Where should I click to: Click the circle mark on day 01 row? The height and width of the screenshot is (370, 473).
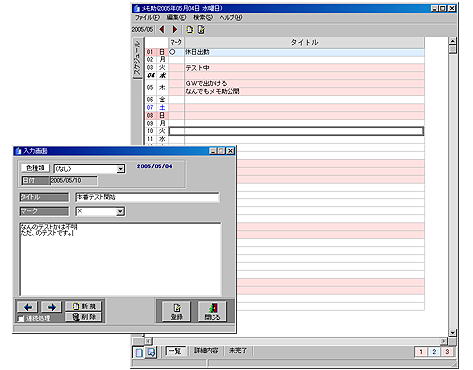[x=172, y=52]
